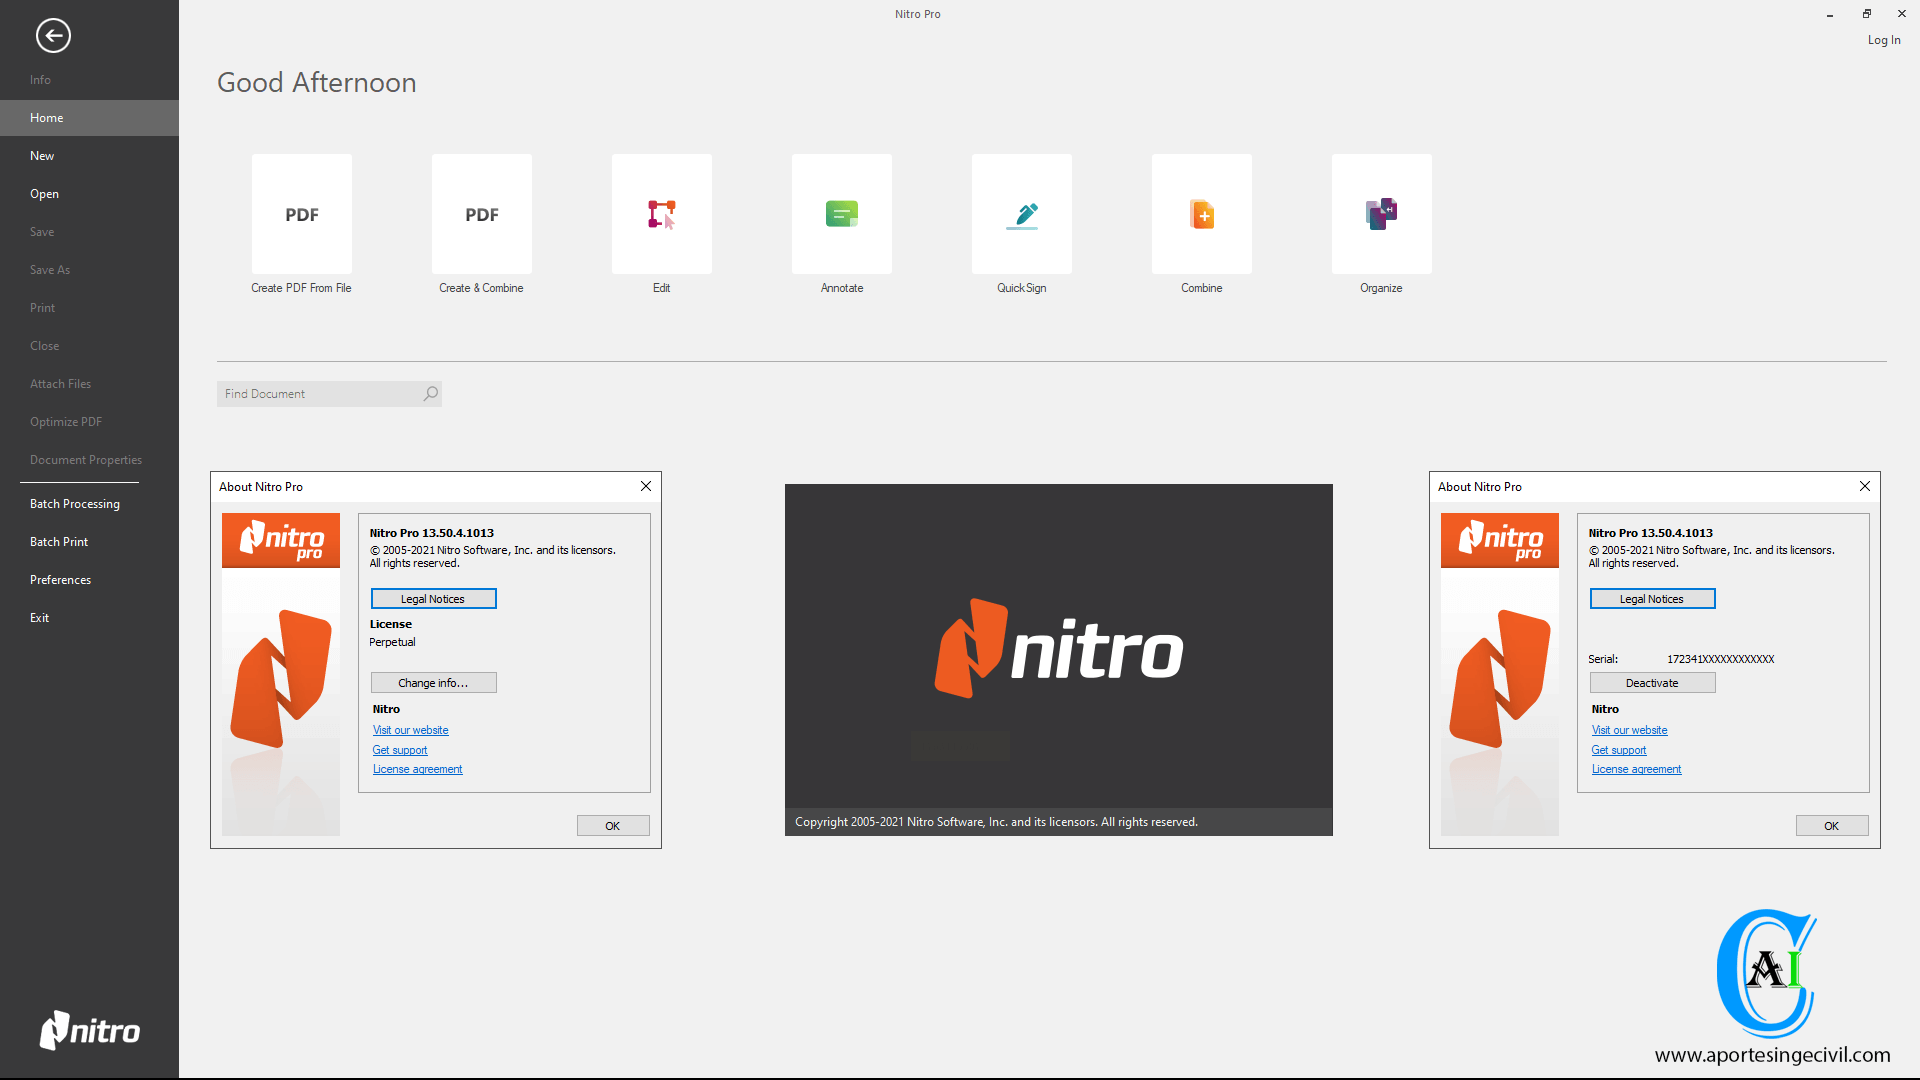
Task: Click Log In at top right
Action: click(1884, 40)
